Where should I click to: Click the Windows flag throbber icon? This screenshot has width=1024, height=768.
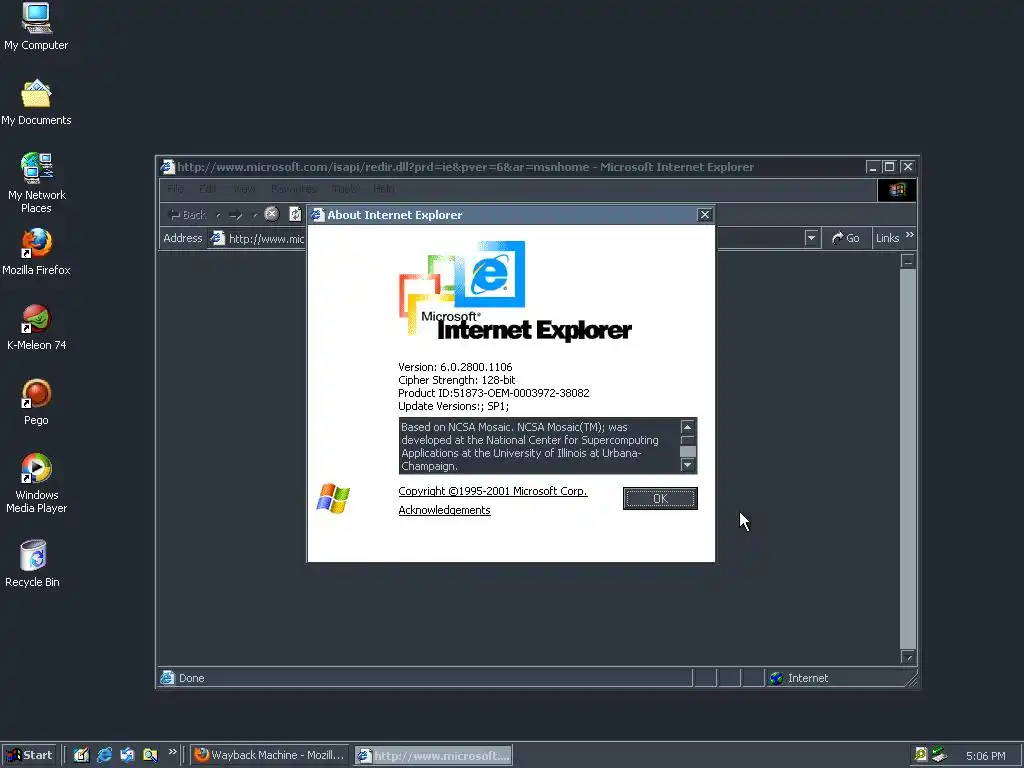(x=897, y=189)
